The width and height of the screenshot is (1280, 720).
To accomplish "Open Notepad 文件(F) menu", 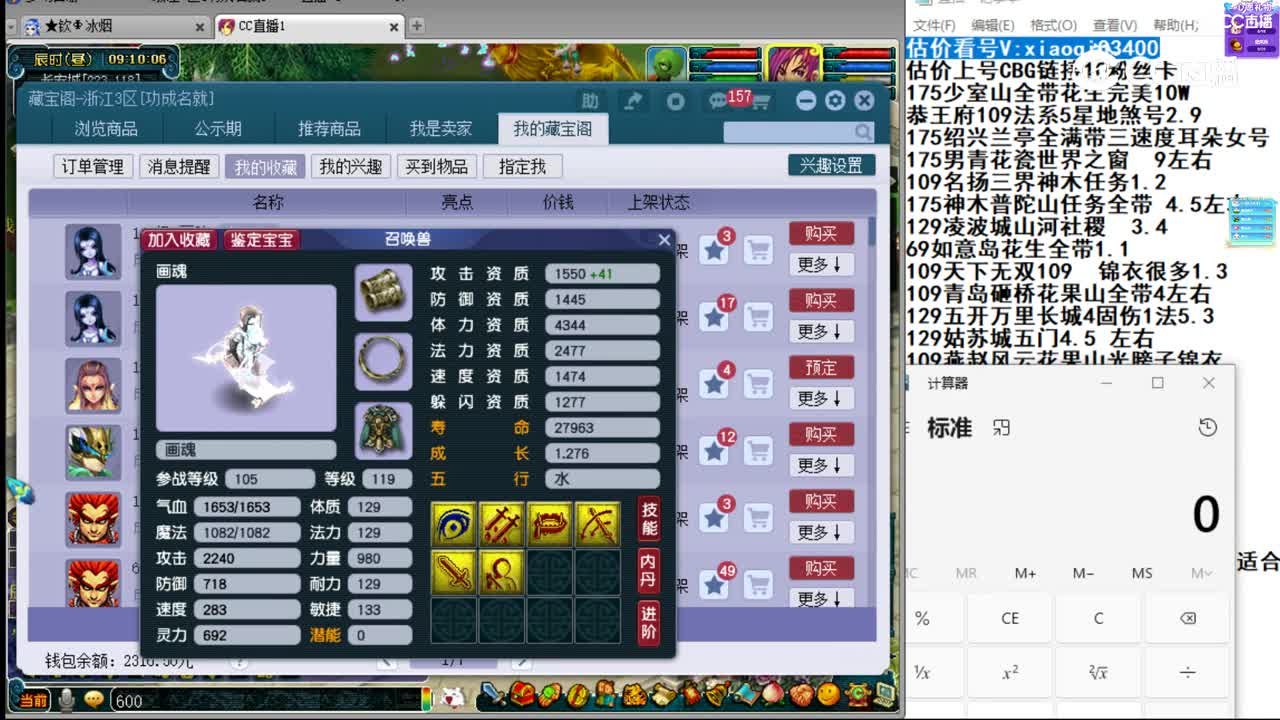I will click(x=934, y=25).
